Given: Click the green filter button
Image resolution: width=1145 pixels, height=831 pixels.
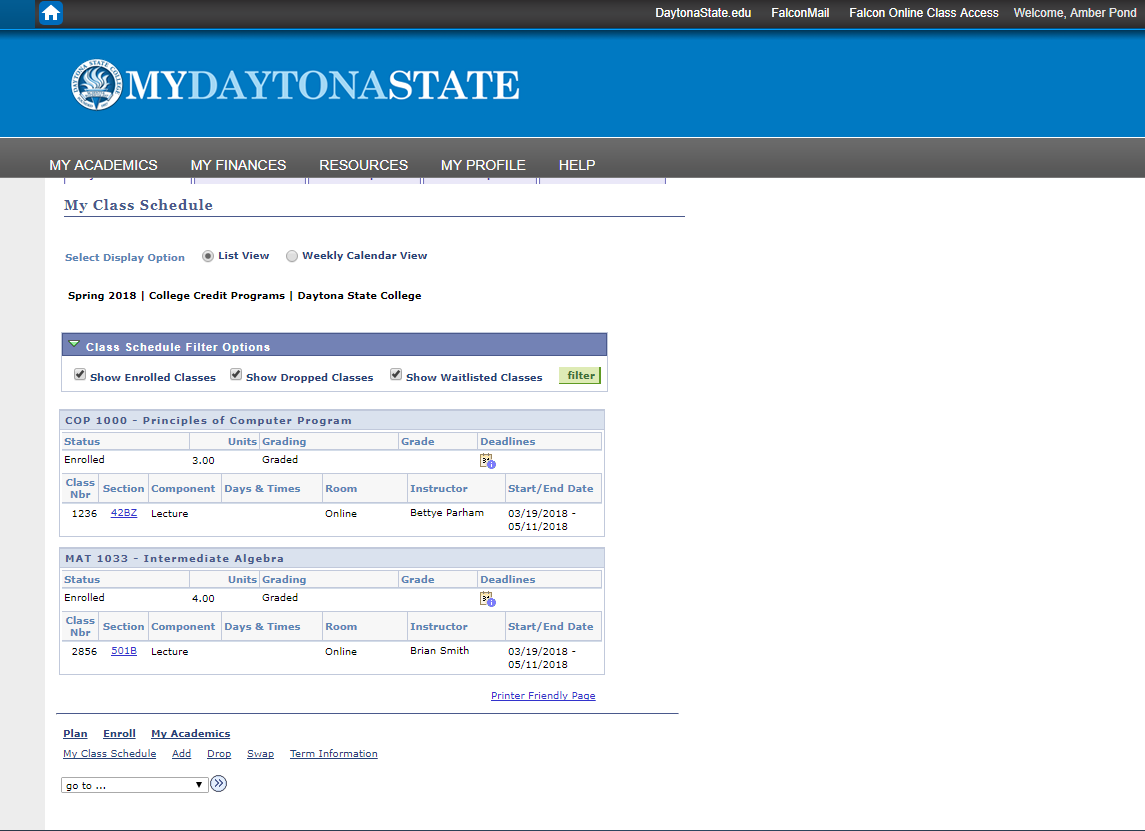Looking at the screenshot, I should [x=580, y=375].
